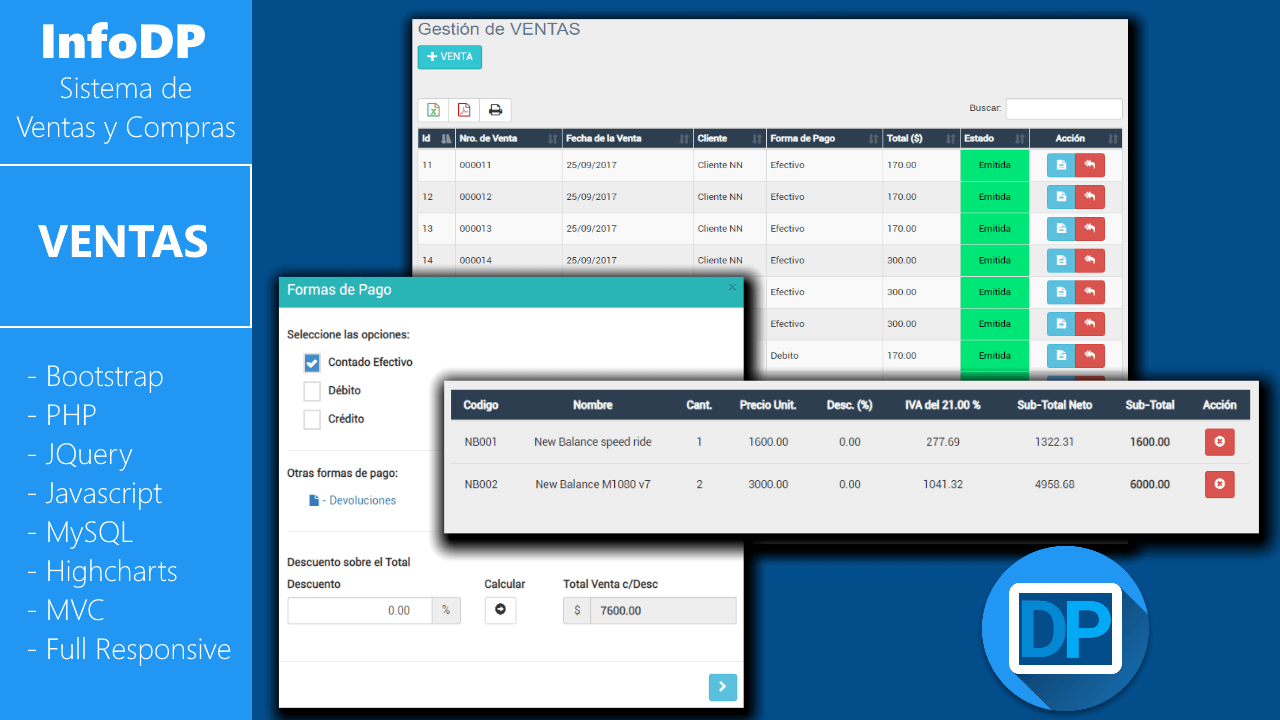The image size is (1280, 720).
Task: Export sales table to Excel icon
Action: (x=433, y=110)
